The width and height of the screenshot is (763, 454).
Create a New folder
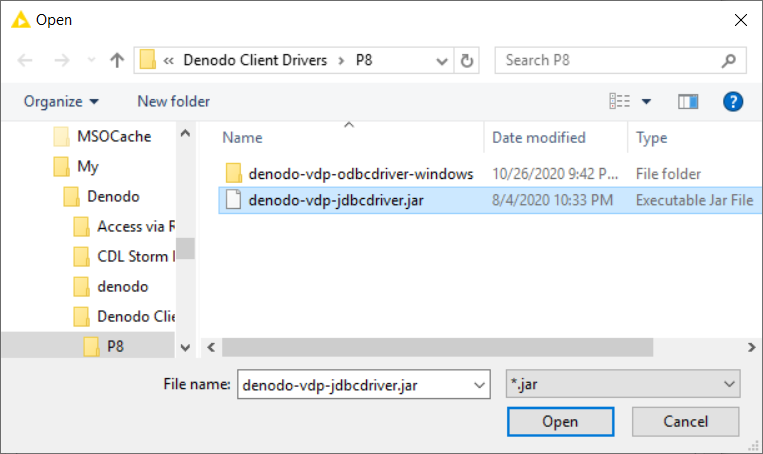(x=174, y=101)
